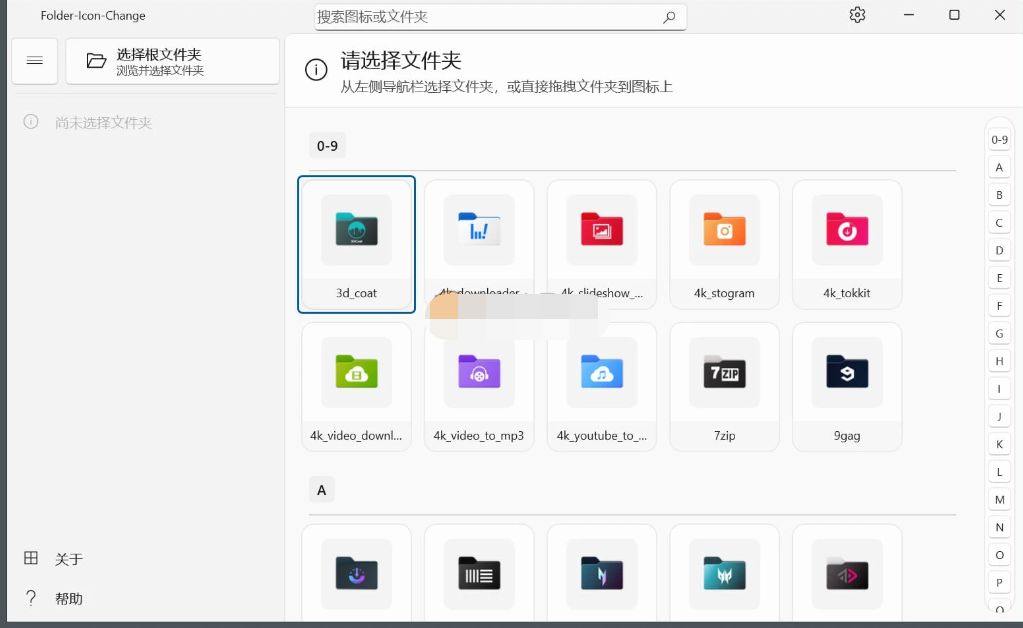Click the open-folder icon on 选择根文件夹
The width and height of the screenshot is (1023, 628).
tap(93, 61)
